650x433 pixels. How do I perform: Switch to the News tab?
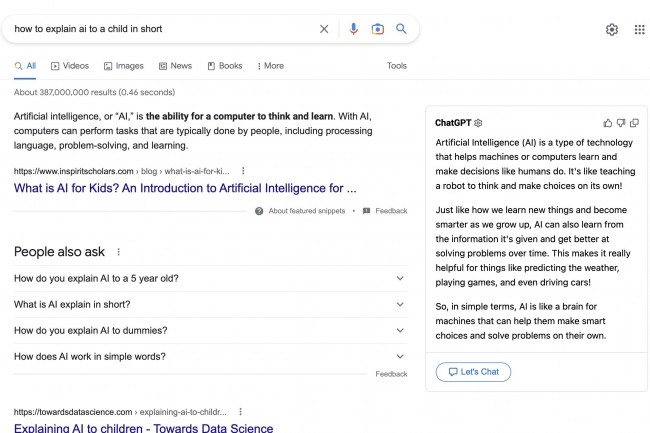pyautogui.click(x=175, y=66)
